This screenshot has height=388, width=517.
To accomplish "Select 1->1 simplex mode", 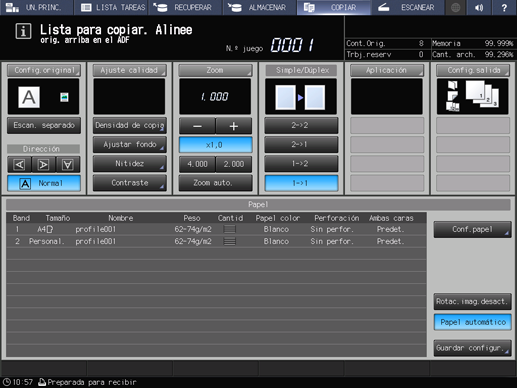I will pyautogui.click(x=301, y=183).
